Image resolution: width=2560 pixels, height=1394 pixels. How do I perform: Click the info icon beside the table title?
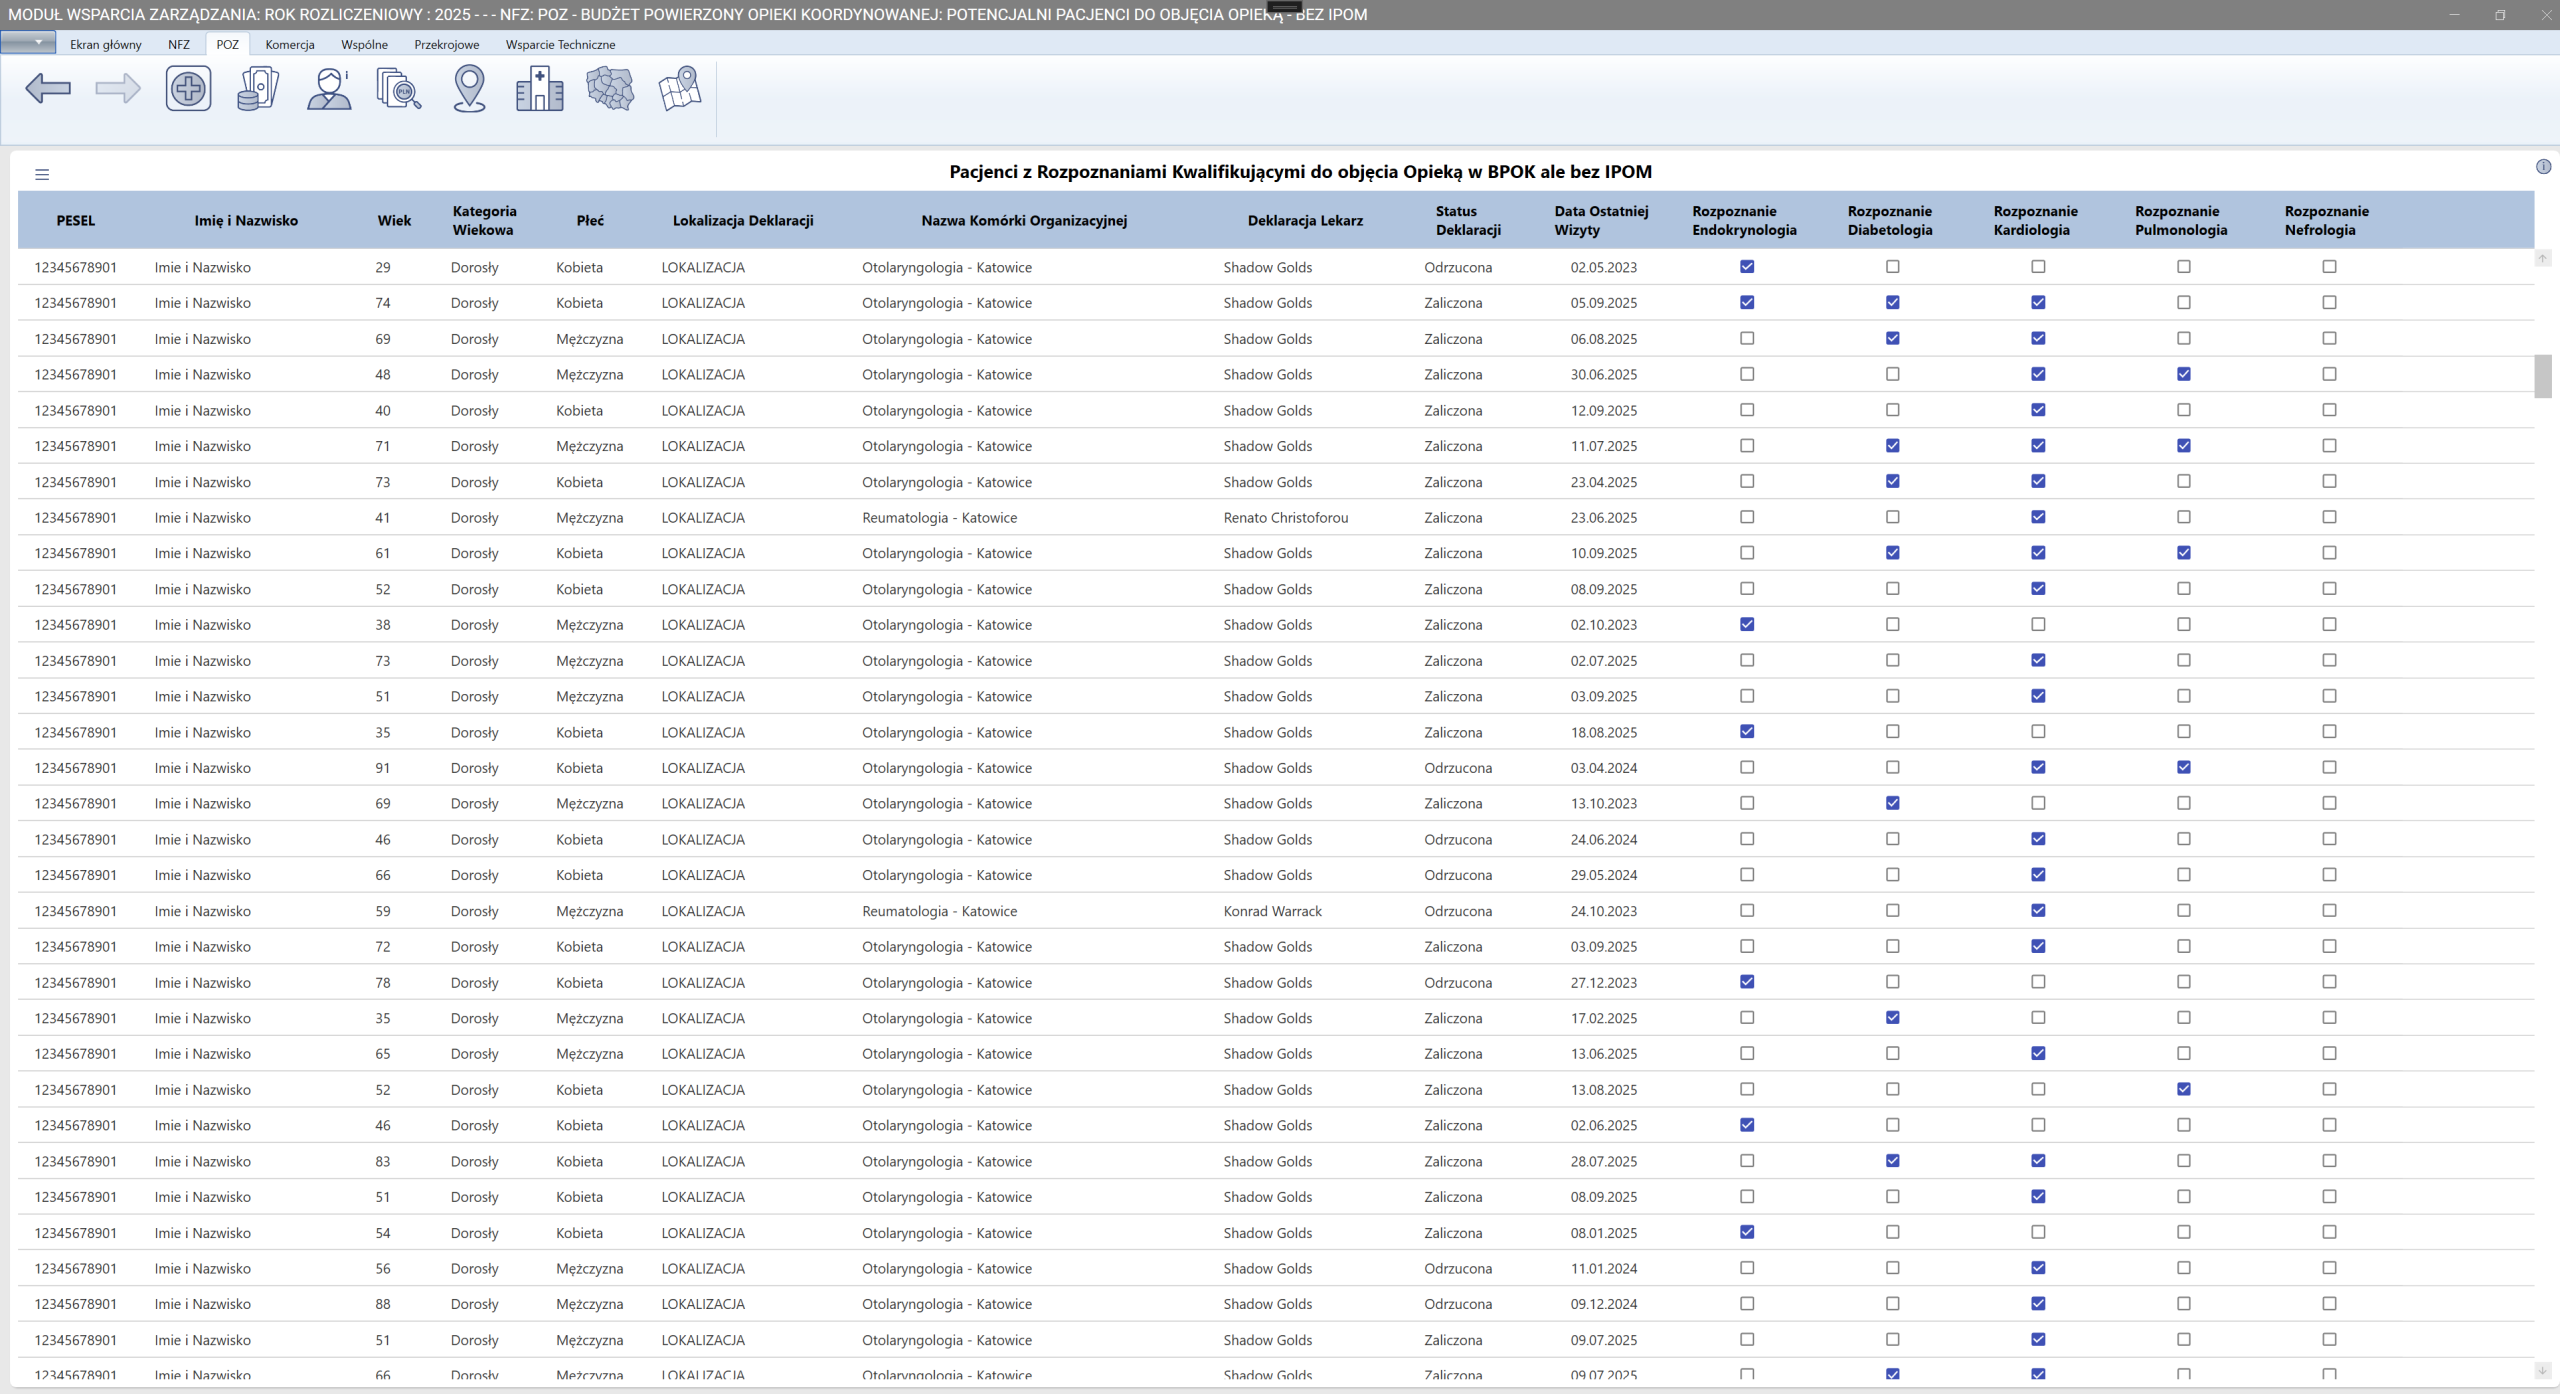pyautogui.click(x=2543, y=167)
